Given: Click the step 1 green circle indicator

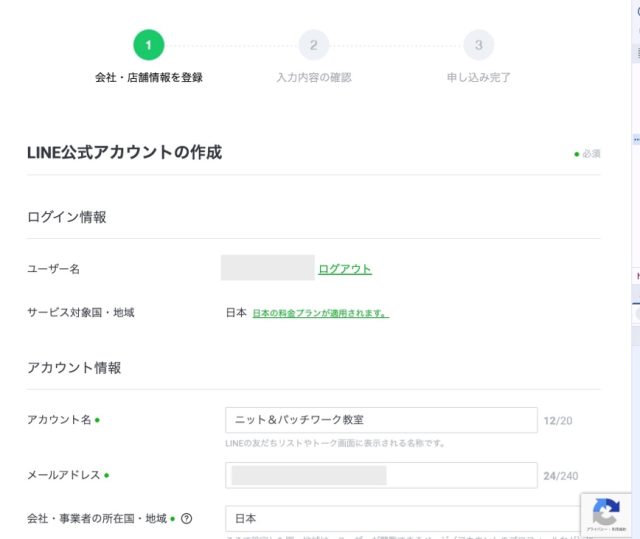Looking at the screenshot, I should click(149, 45).
